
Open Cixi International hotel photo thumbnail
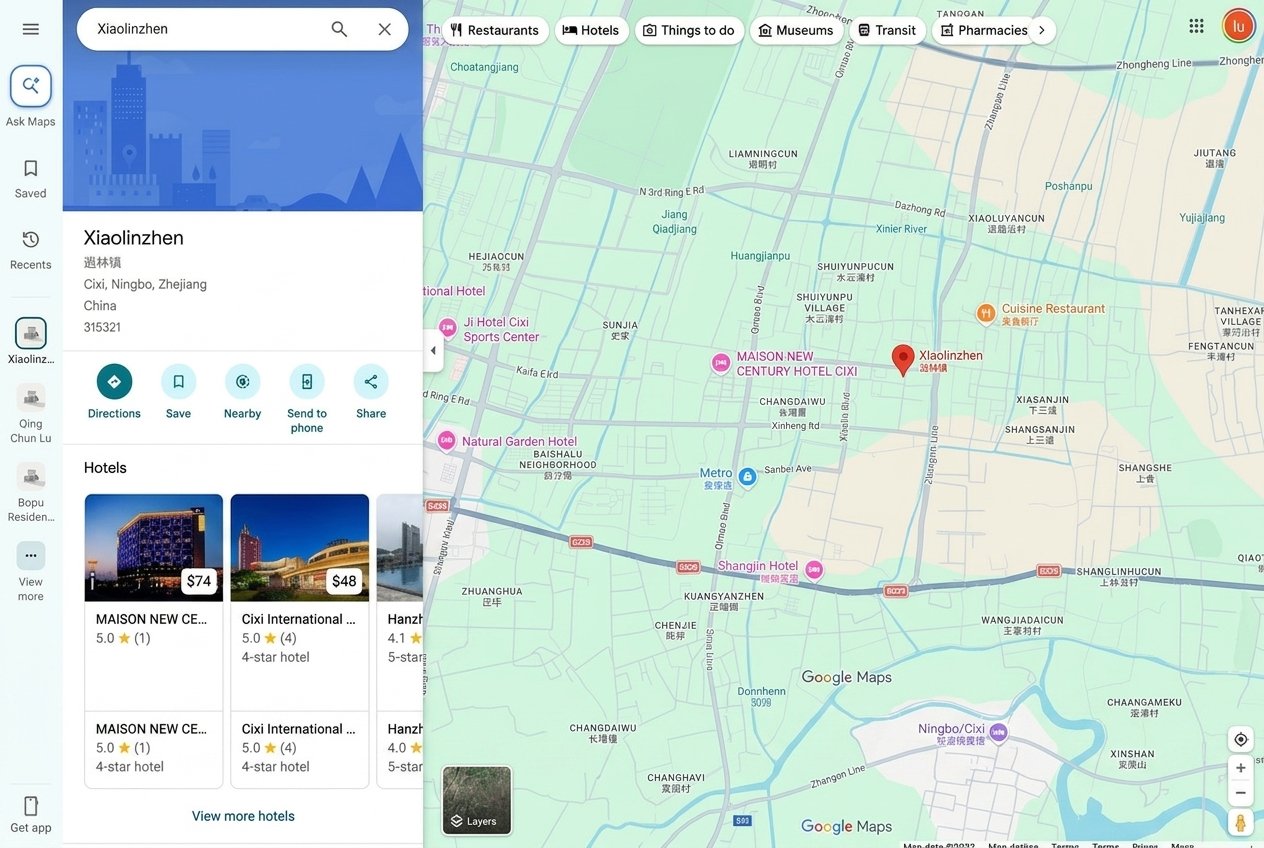(x=300, y=548)
